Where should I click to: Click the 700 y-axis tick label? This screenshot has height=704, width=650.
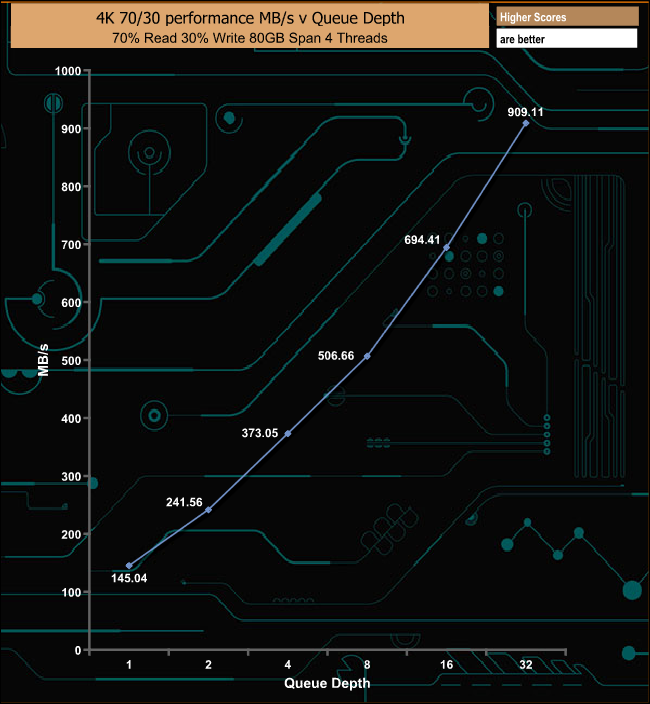(71, 245)
